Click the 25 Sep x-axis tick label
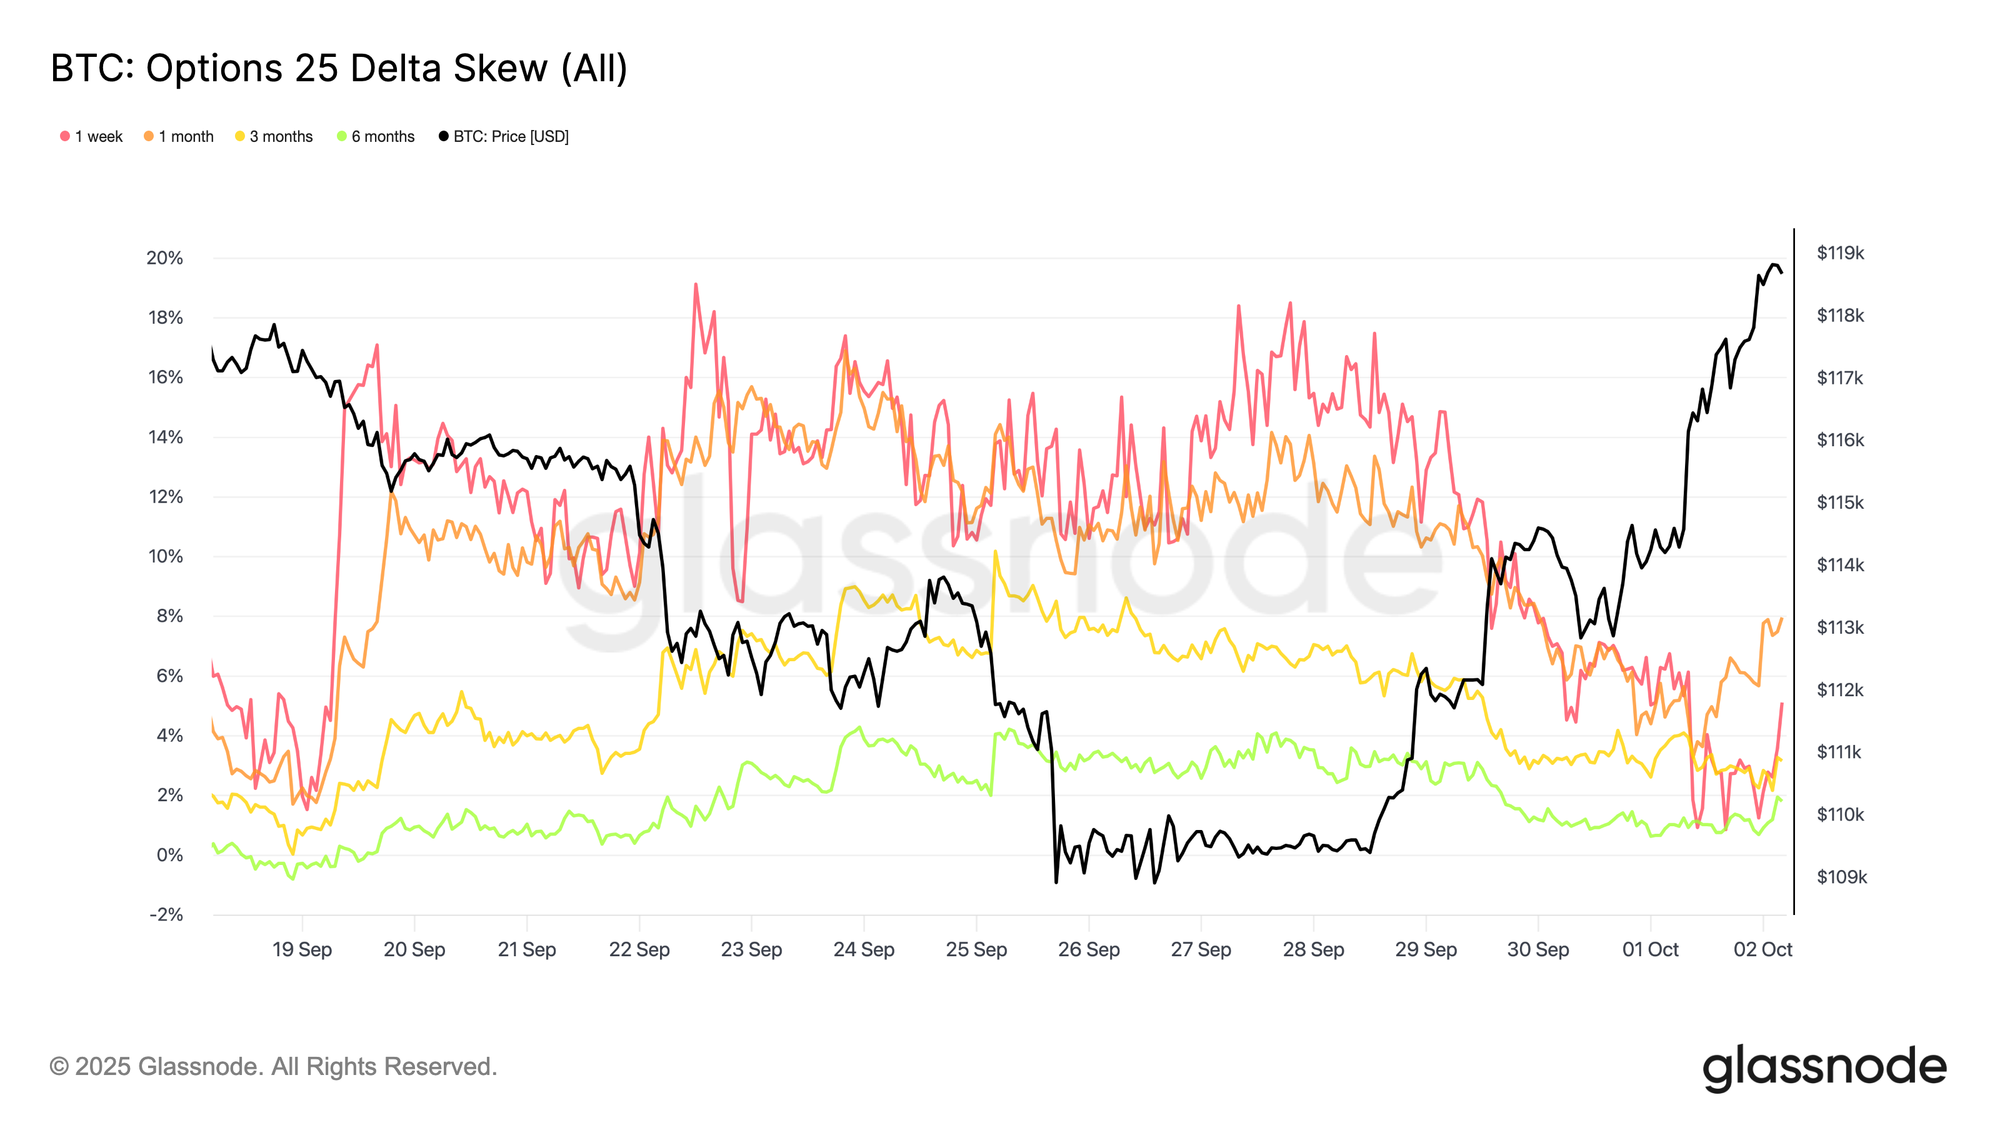The width and height of the screenshot is (2000, 1125). click(976, 950)
